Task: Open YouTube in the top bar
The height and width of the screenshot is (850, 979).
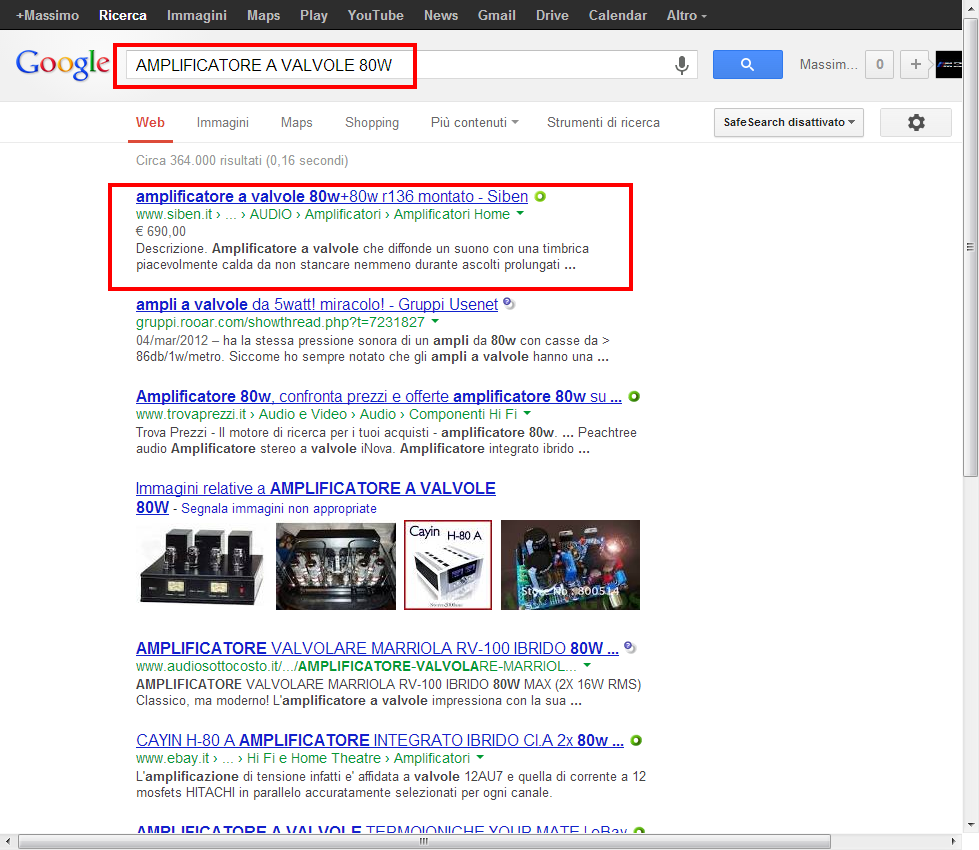Action: coord(375,15)
